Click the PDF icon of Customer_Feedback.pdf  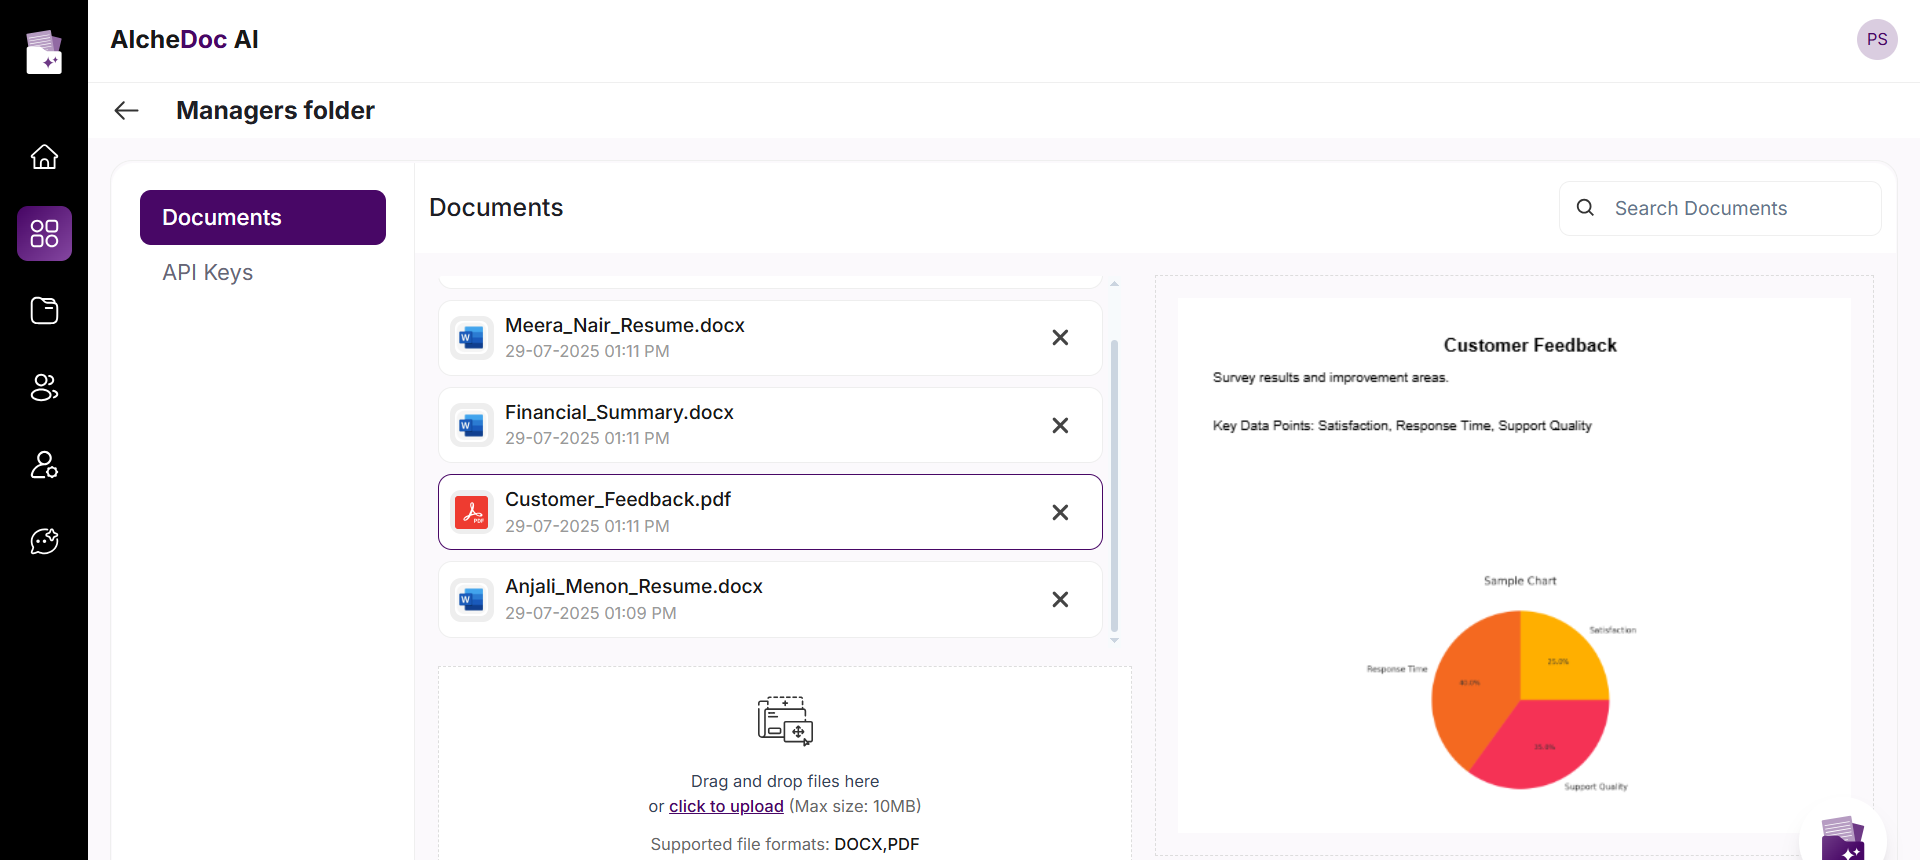pos(471,512)
